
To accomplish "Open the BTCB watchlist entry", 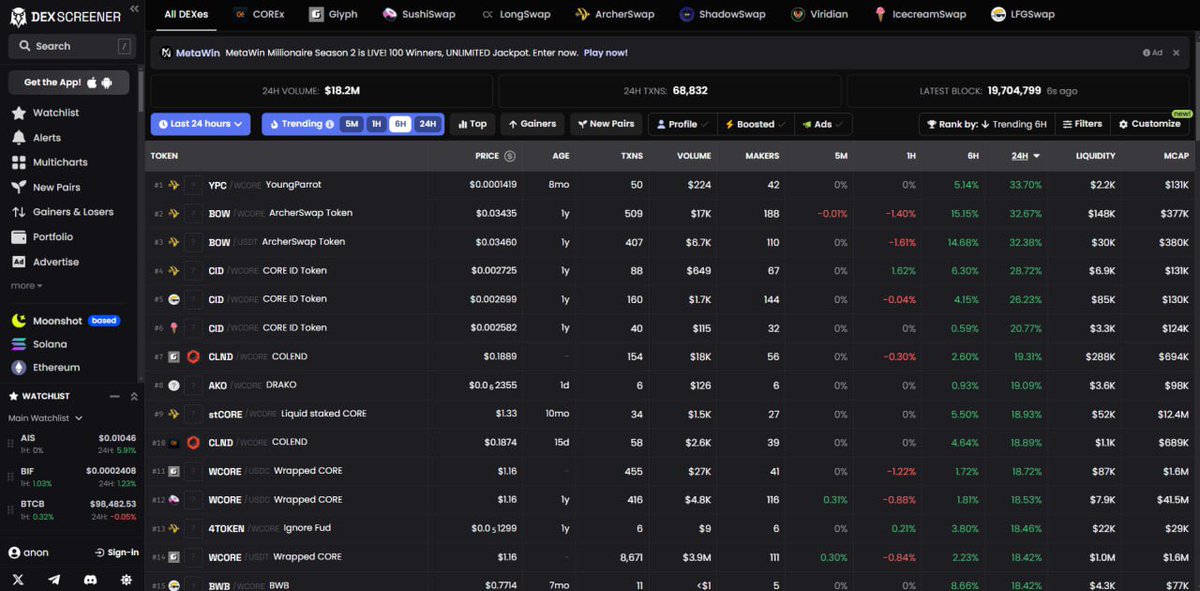I will 72,509.
